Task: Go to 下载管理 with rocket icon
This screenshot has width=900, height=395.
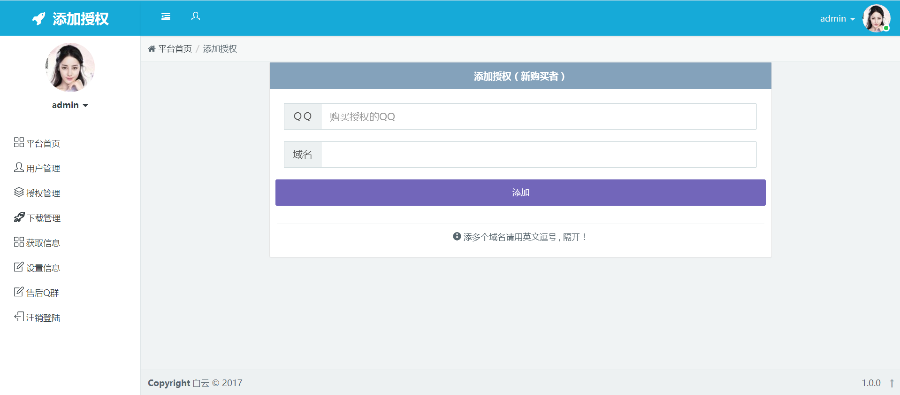Action: (x=37, y=218)
